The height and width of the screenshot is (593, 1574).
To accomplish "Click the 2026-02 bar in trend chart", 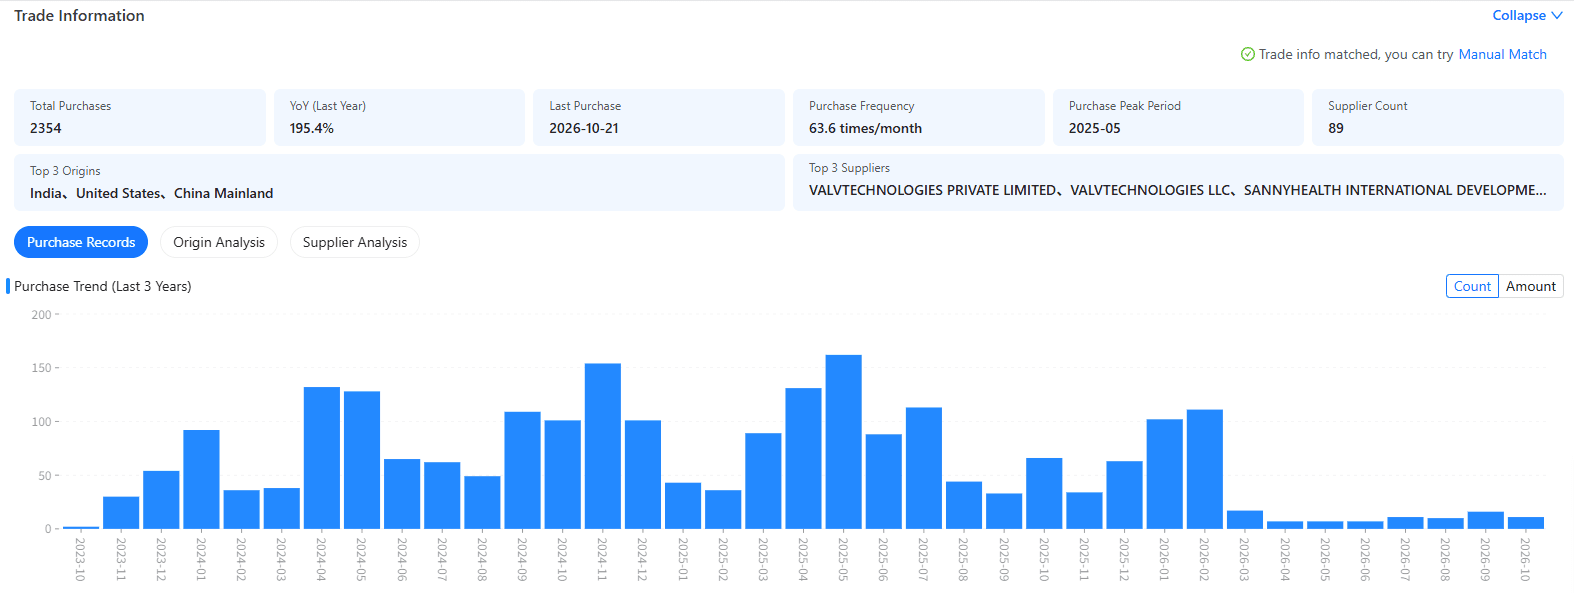I will point(1205,469).
